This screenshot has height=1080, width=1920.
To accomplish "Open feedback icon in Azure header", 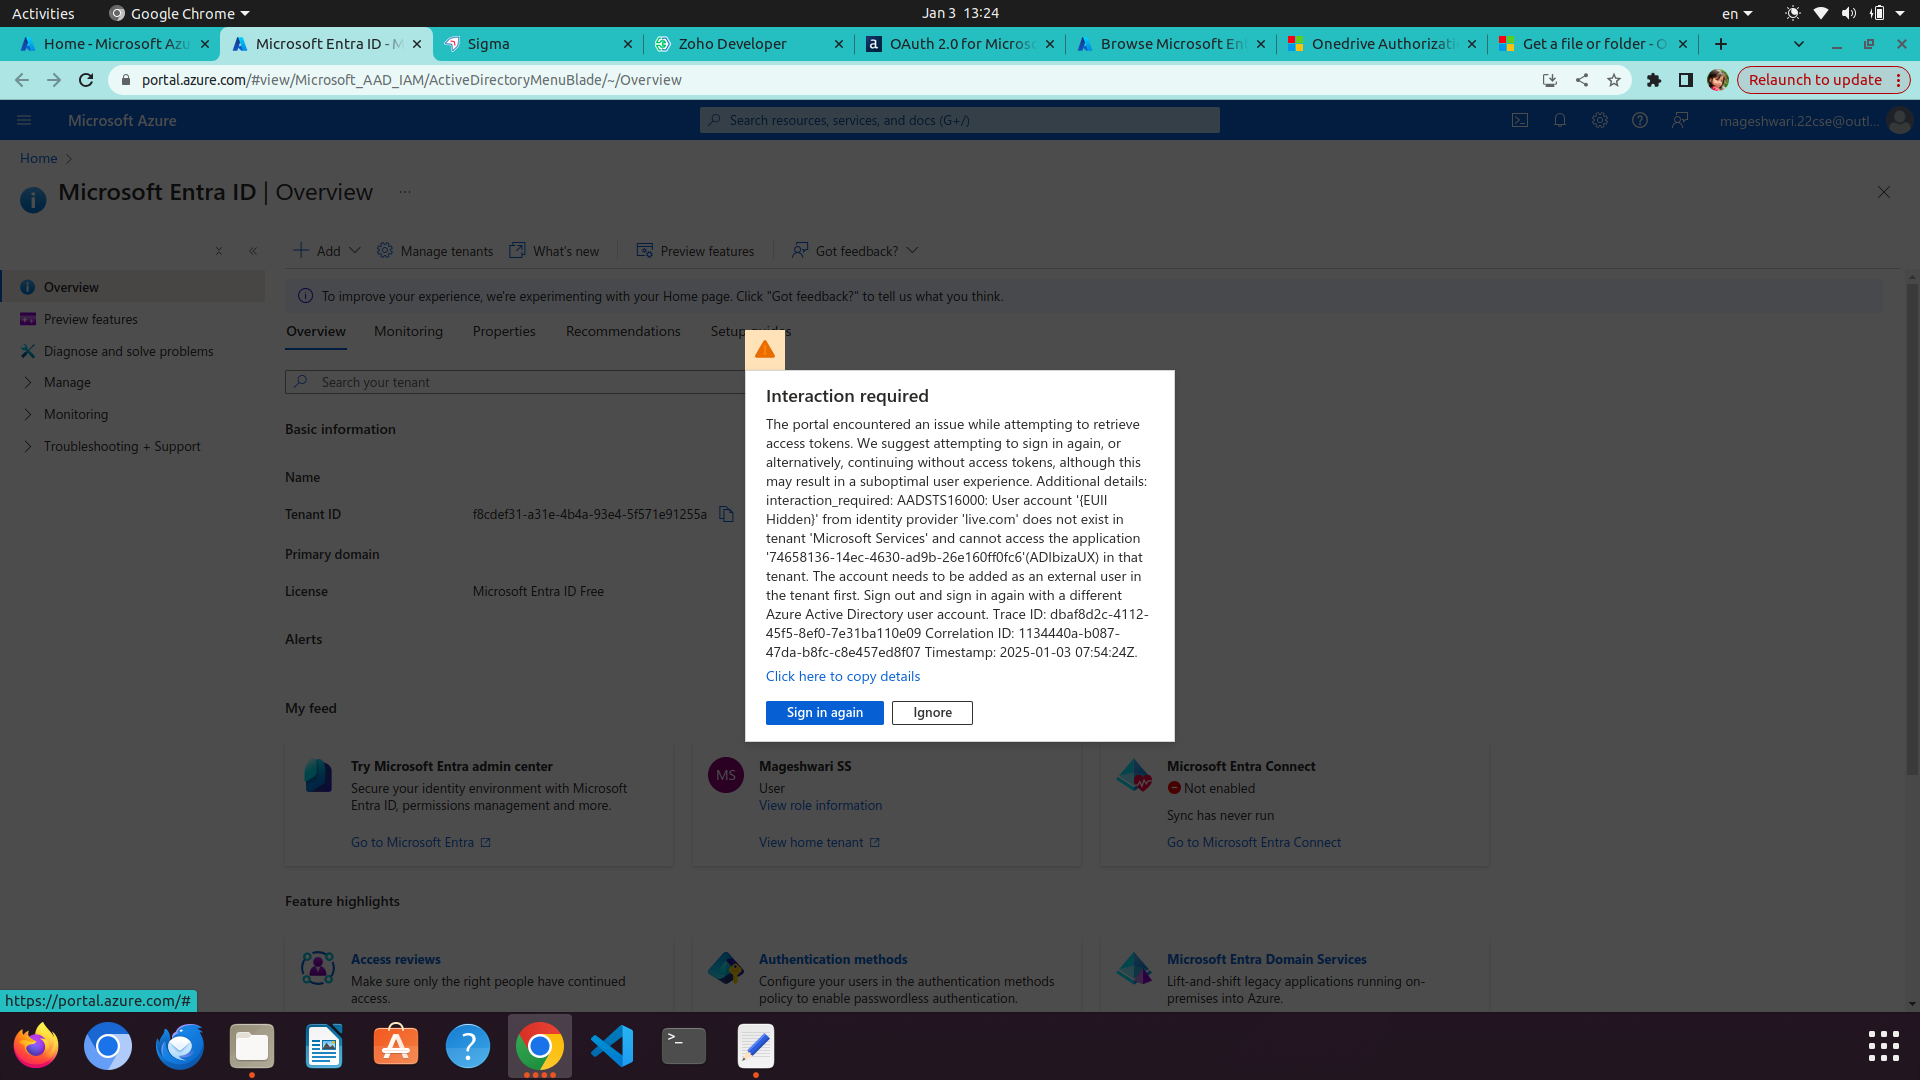I will (1680, 120).
